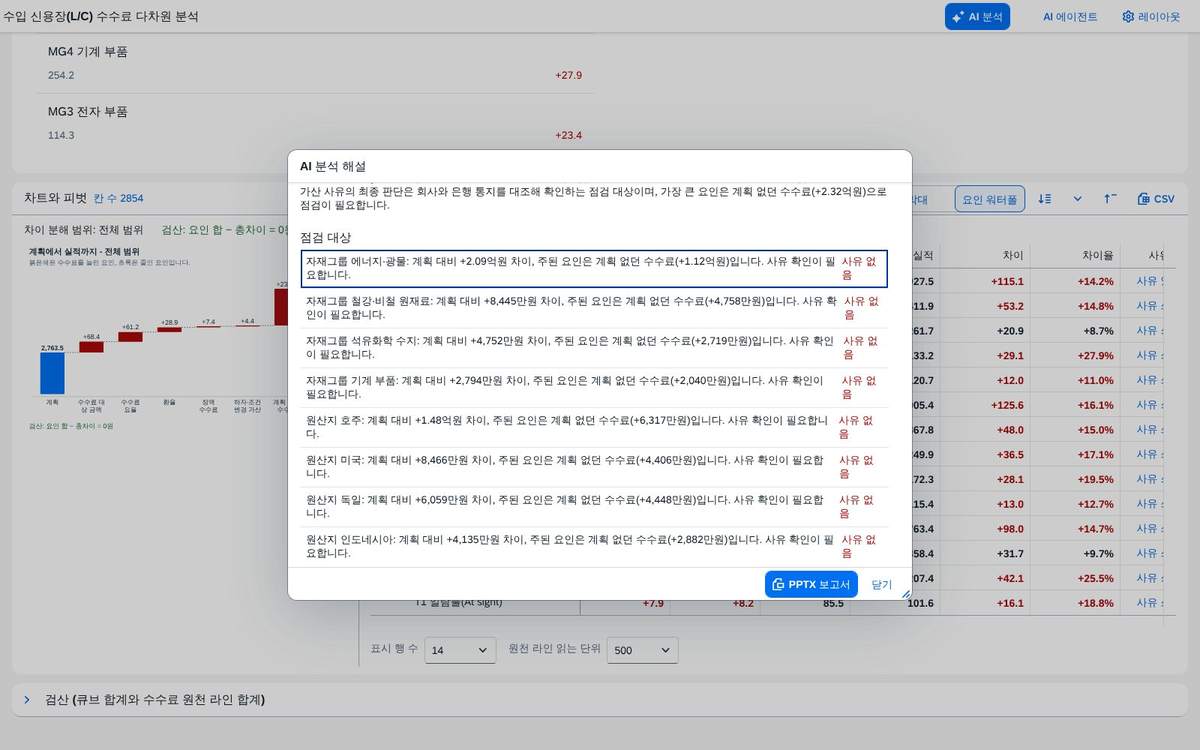
Task: Open the chevron dropdown next to sort icon
Action: (x=1078, y=199)
